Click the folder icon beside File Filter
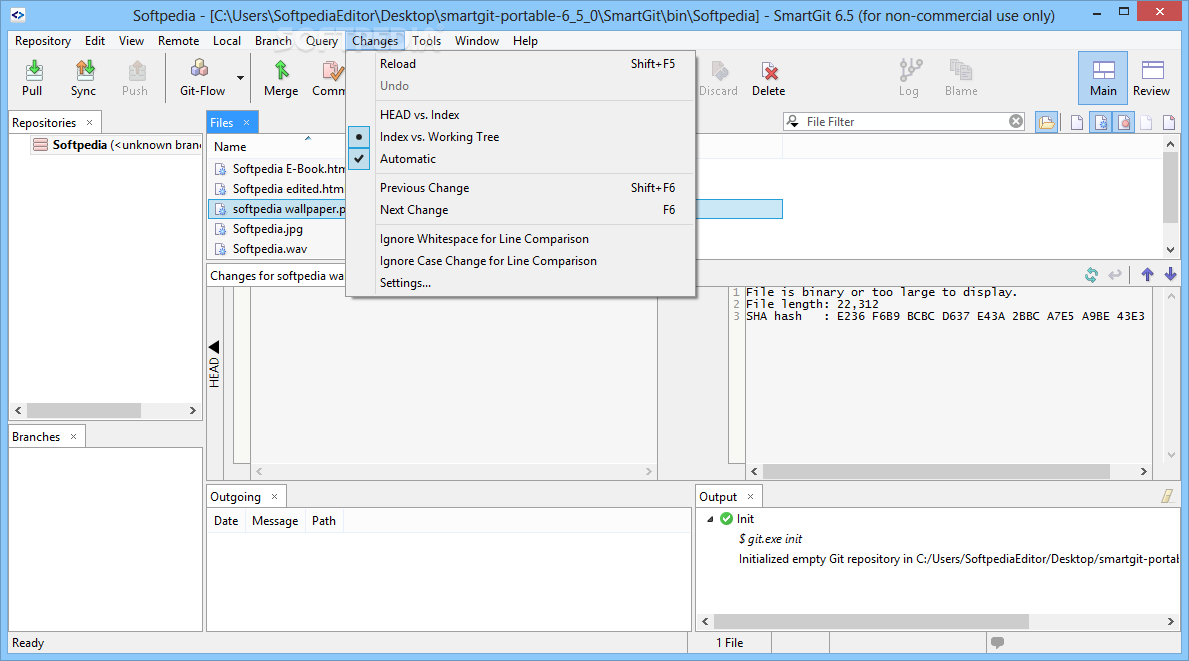This screenshot has height=661, width=1189. 1046,122
